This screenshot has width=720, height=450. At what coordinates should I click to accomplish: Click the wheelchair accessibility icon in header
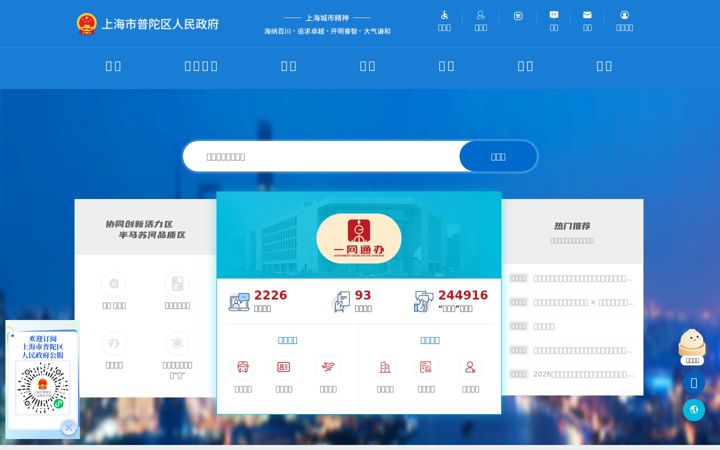pyautogui.click(x=444, y=16)
